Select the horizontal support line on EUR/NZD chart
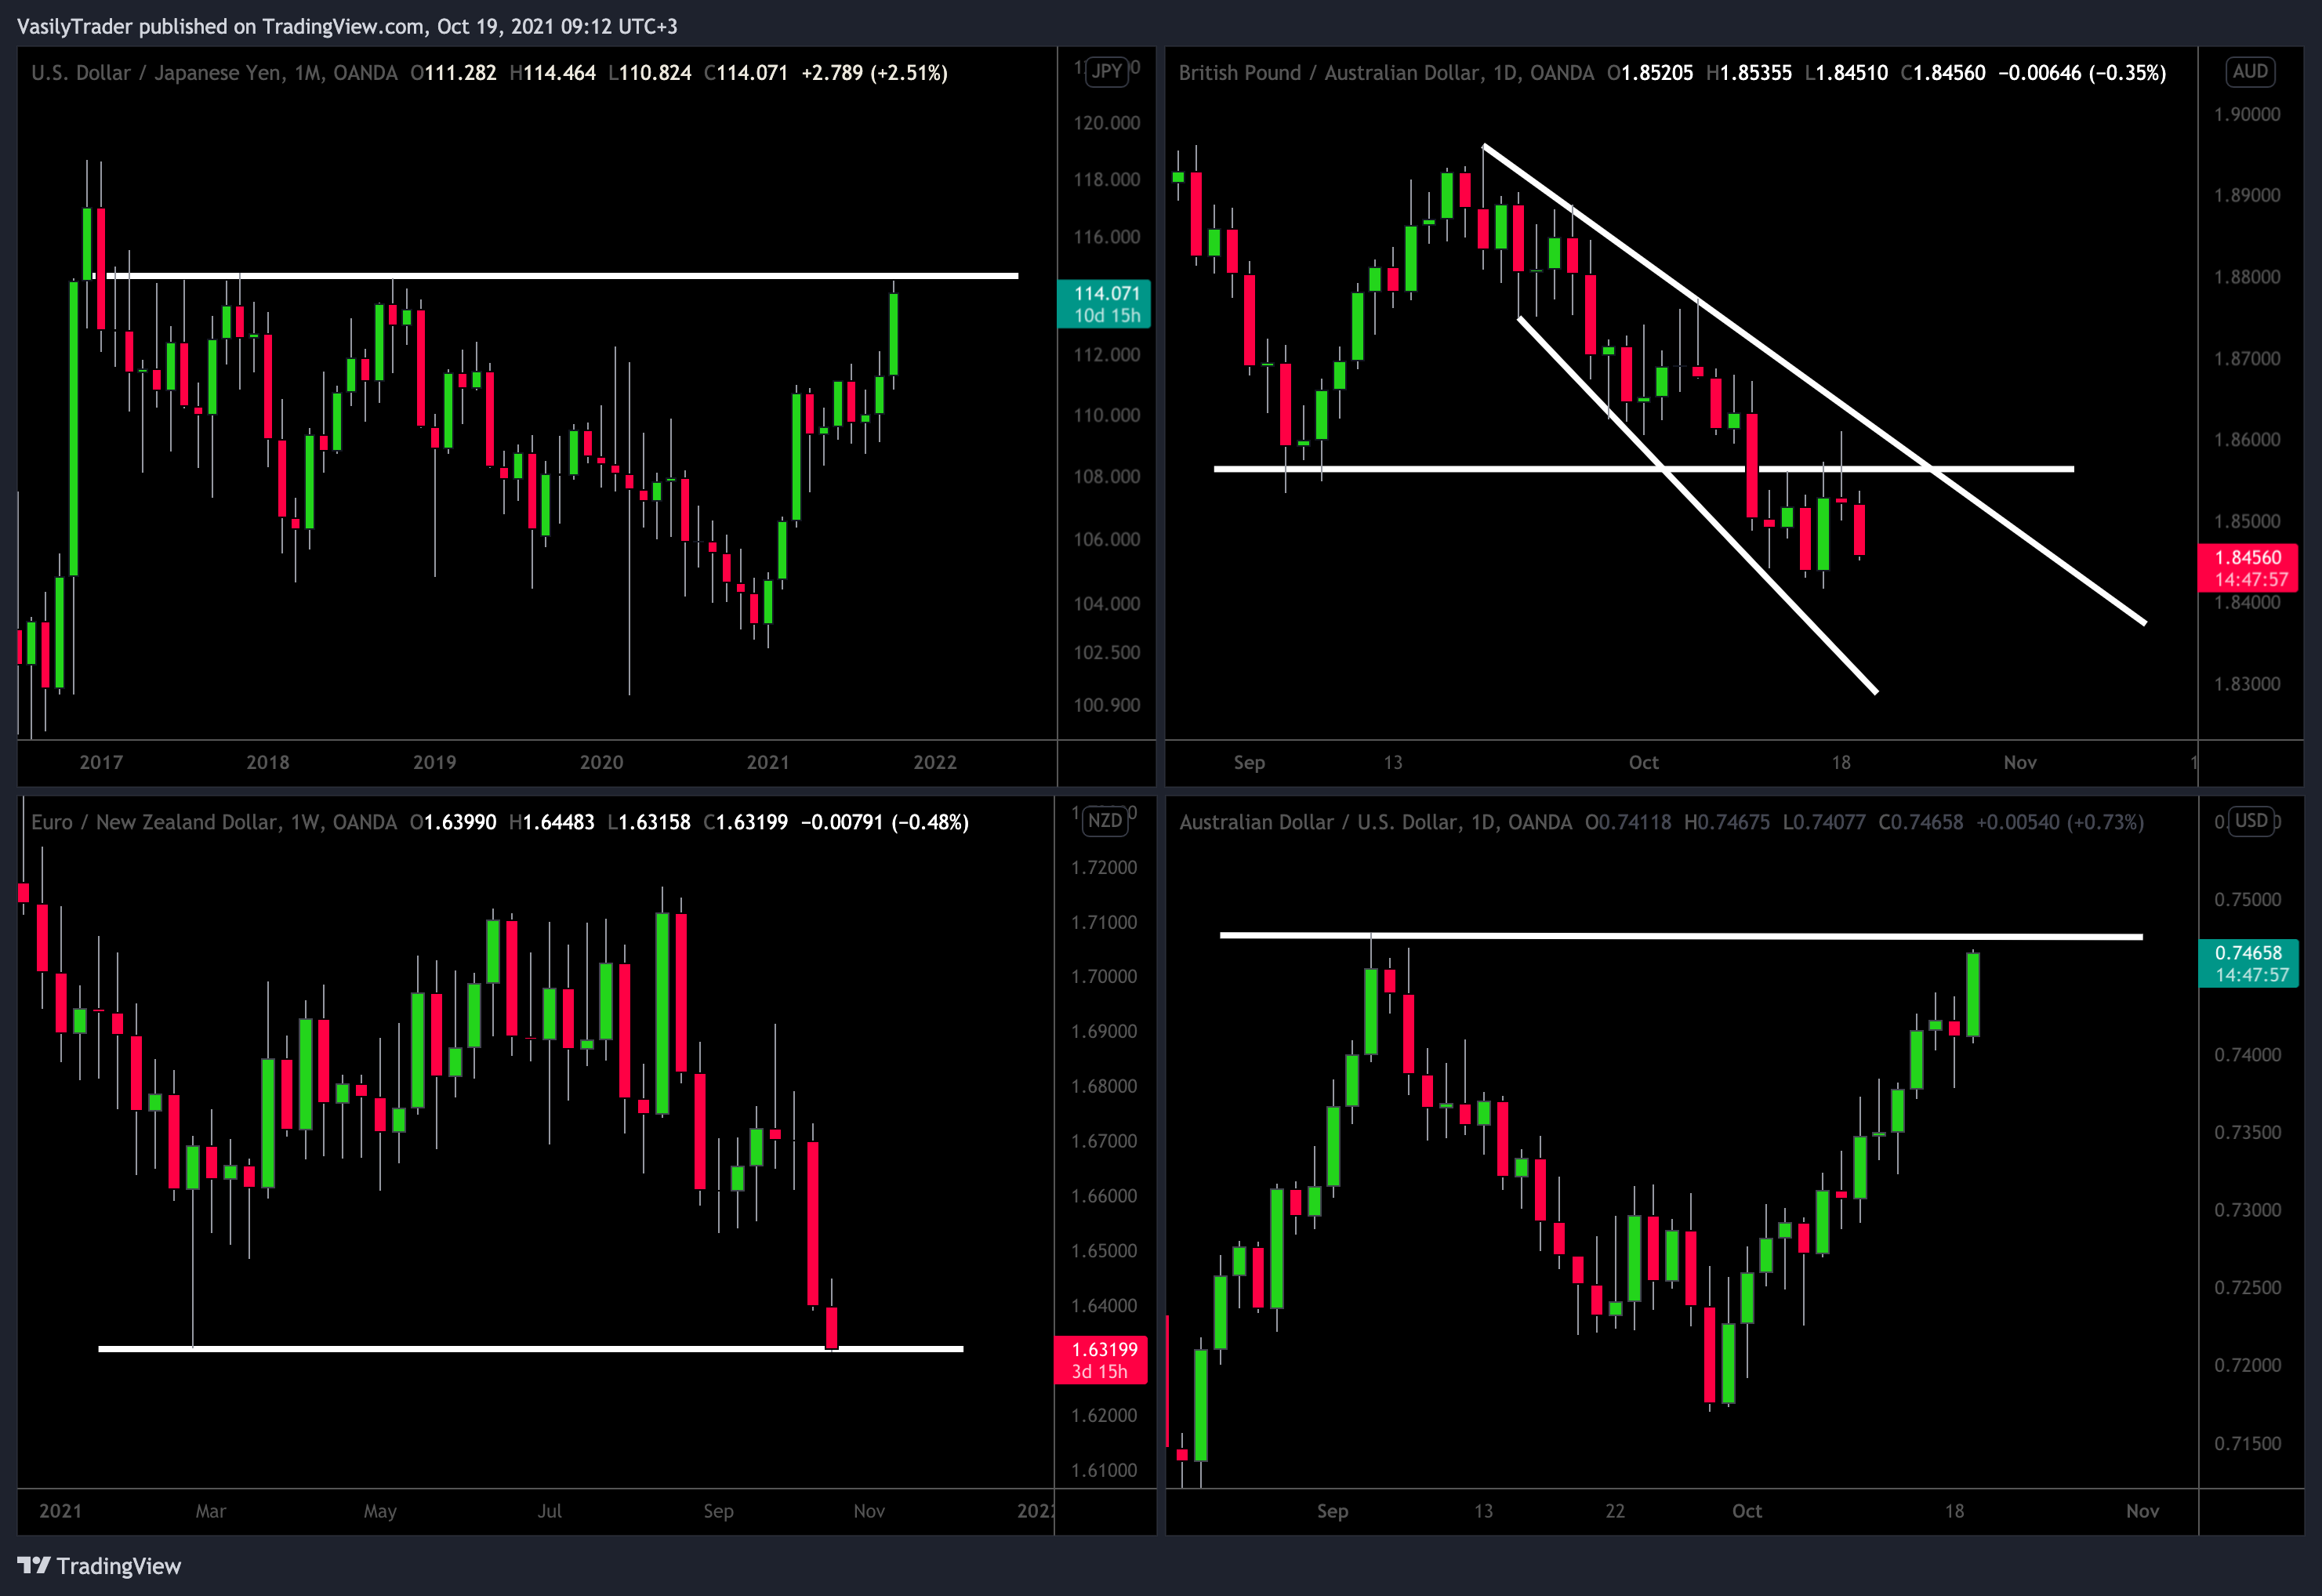Viewport: 2322px width, 1596px height. [531, 1349]
